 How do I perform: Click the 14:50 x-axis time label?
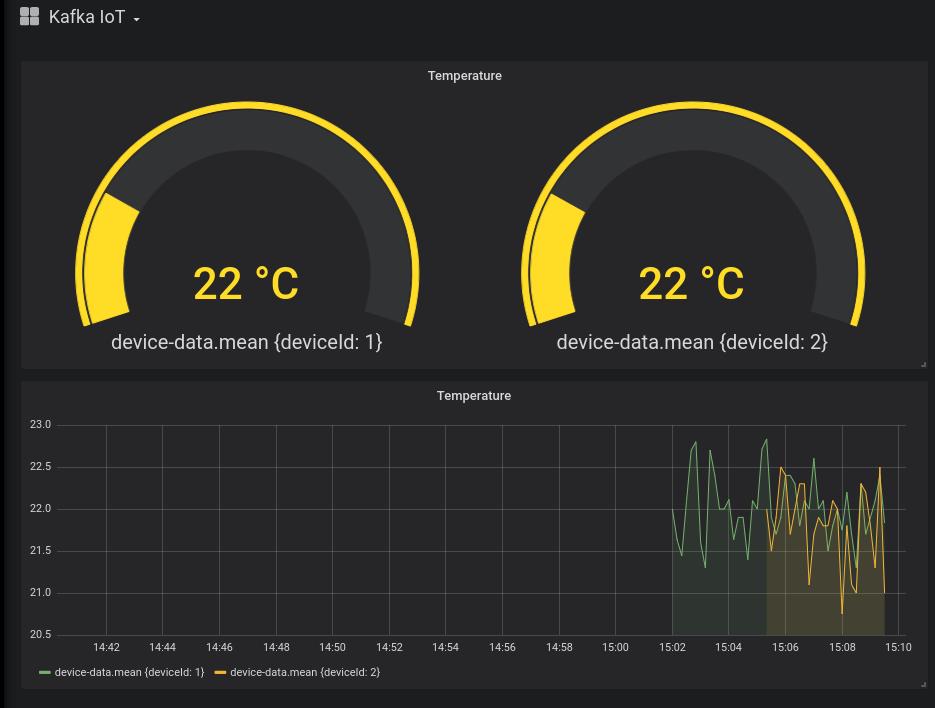point(332,647)
